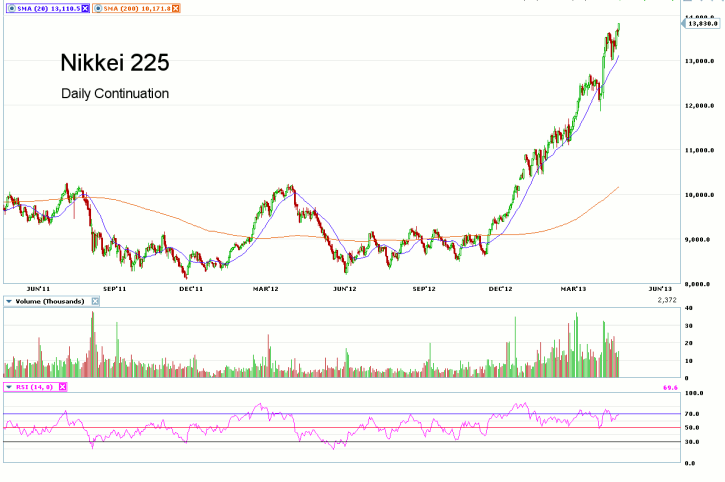Click the Daily Continuation subtitle
Image resolution: width=725 pixels, height=482 pixels.
click(x=115, y=94)
